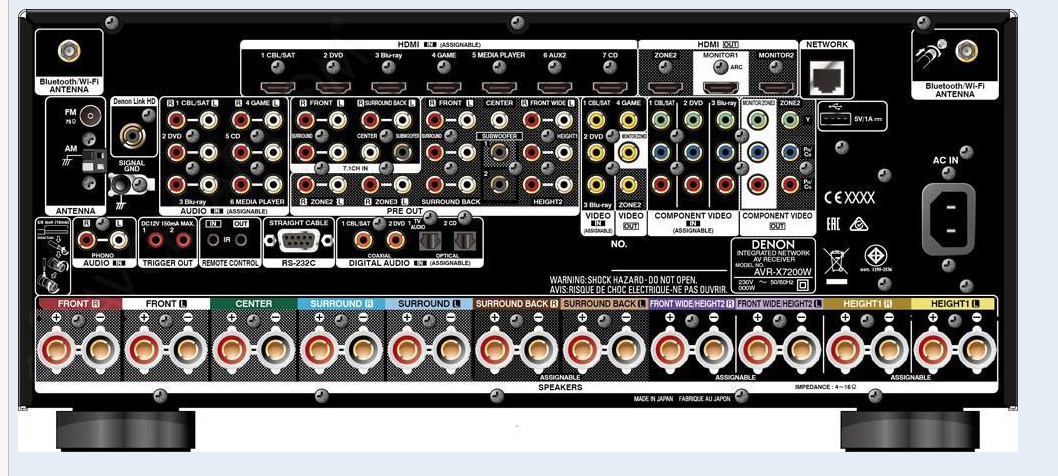Screen dimensions: 1058x476
Task: Click the 'STRAIGHT CABLE' label
Action: [298, 222]
